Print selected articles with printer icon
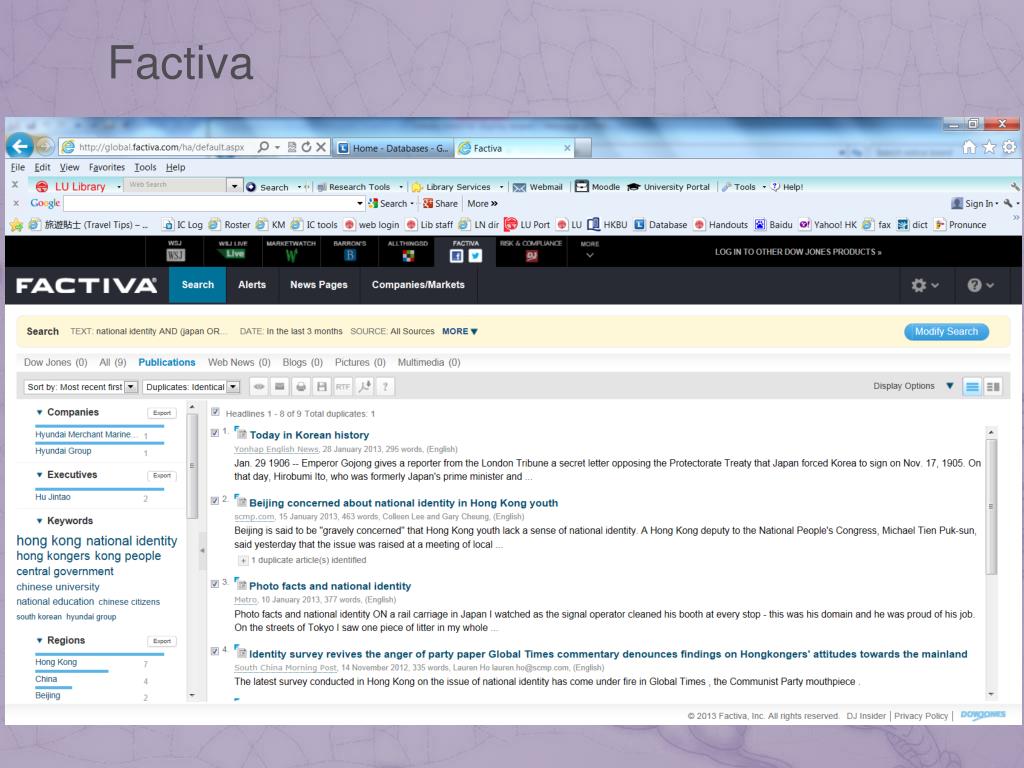Screen dimensions: 1024x768 pyautogui.click(x=300, y=387)
